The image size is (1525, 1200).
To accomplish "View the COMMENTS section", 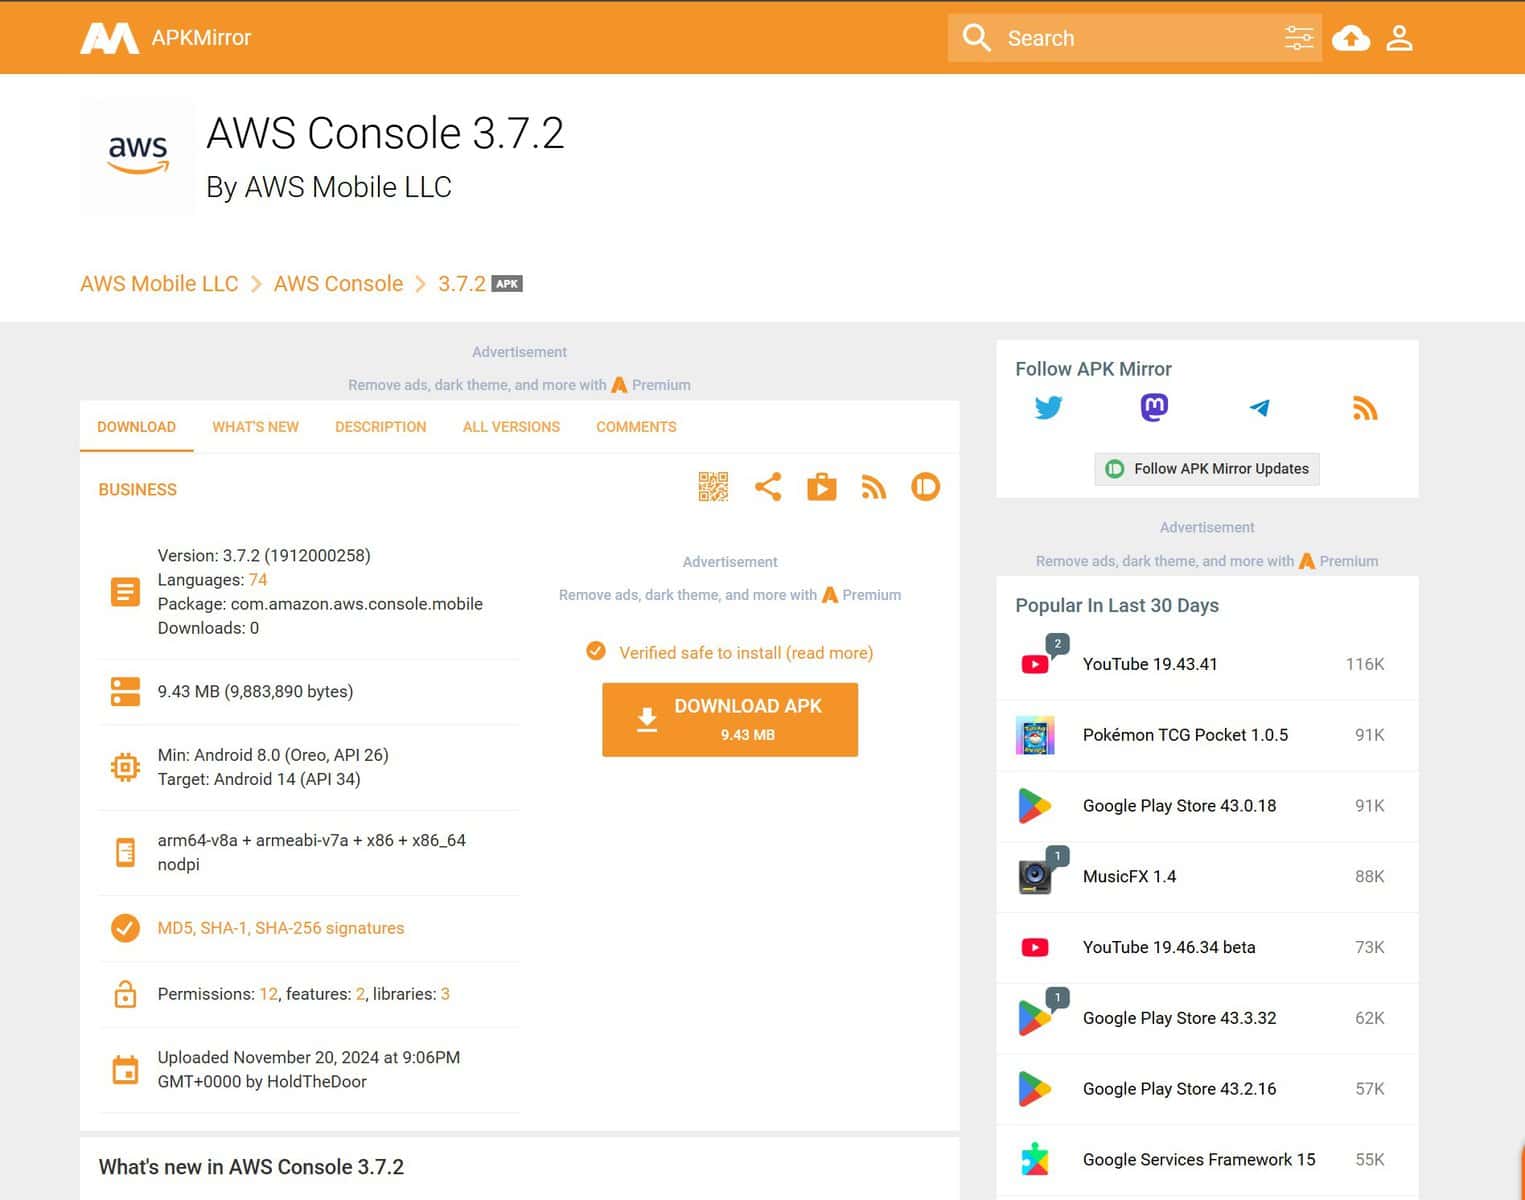I will [636, 427].
